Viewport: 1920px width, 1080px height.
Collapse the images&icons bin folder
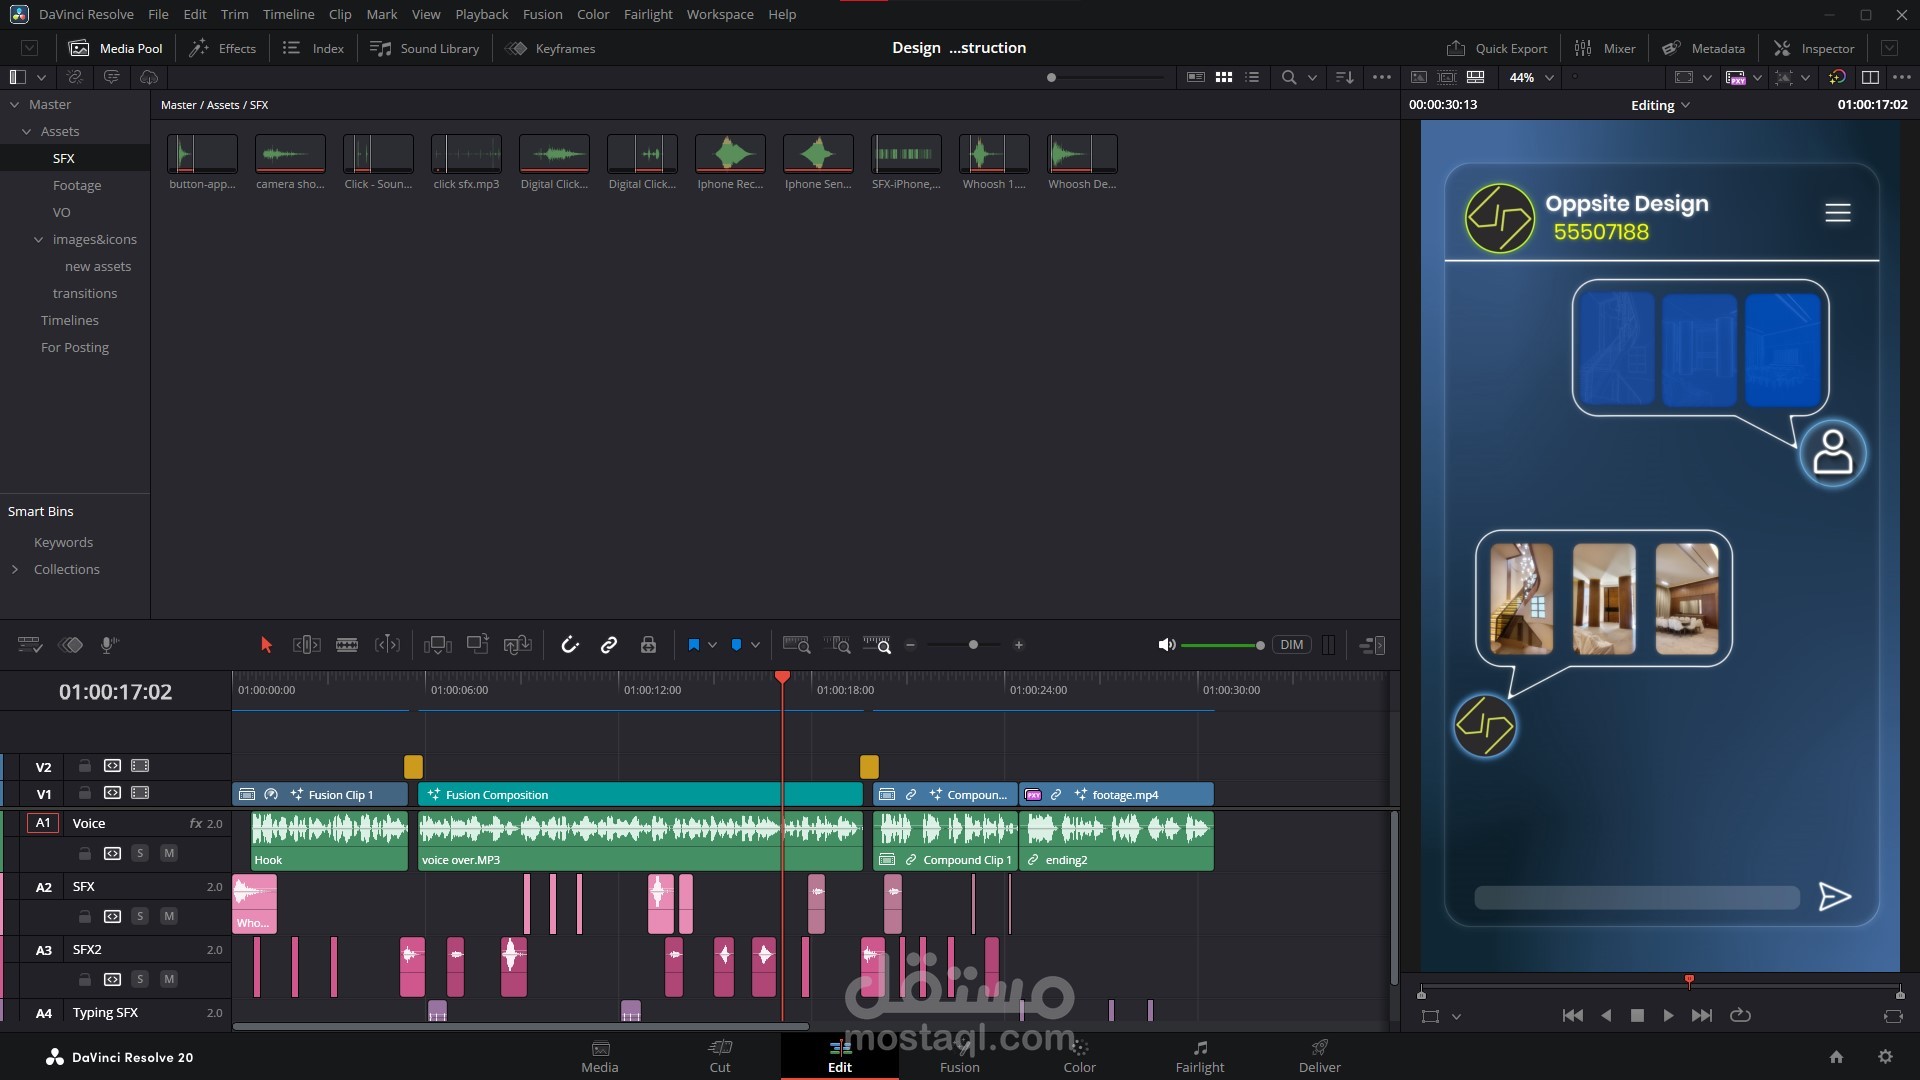click(39, 239)
